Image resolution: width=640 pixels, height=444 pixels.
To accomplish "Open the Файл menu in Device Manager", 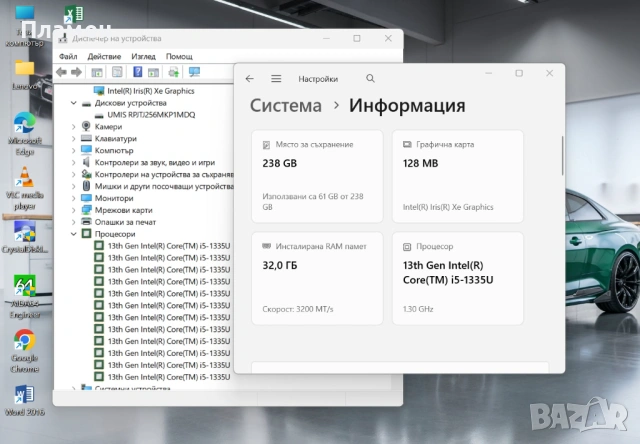I will [66, 56].
